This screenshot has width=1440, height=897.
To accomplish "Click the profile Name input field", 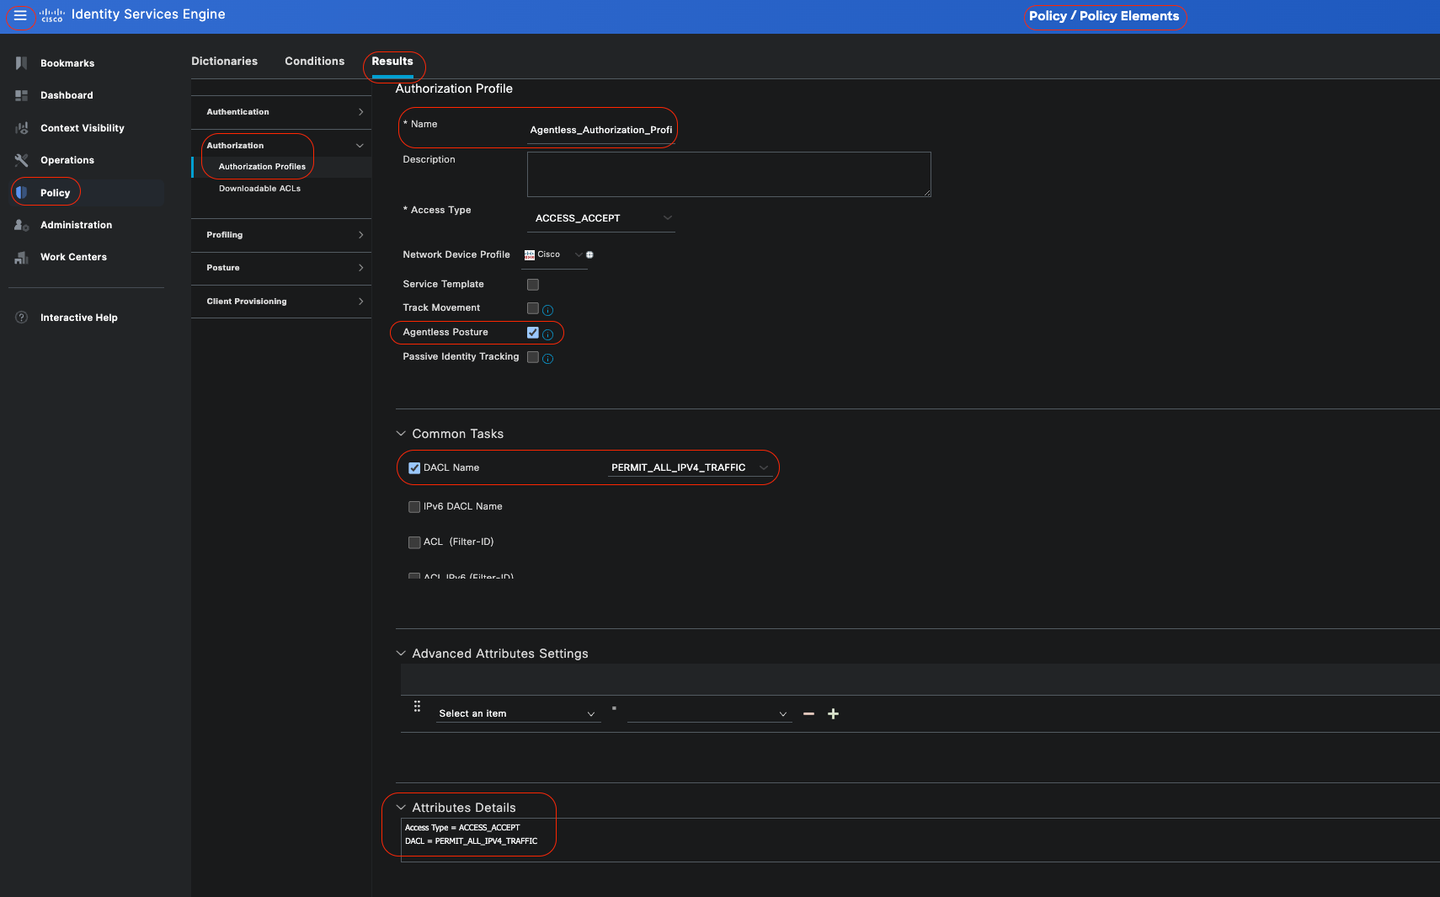I will (600, 130).
